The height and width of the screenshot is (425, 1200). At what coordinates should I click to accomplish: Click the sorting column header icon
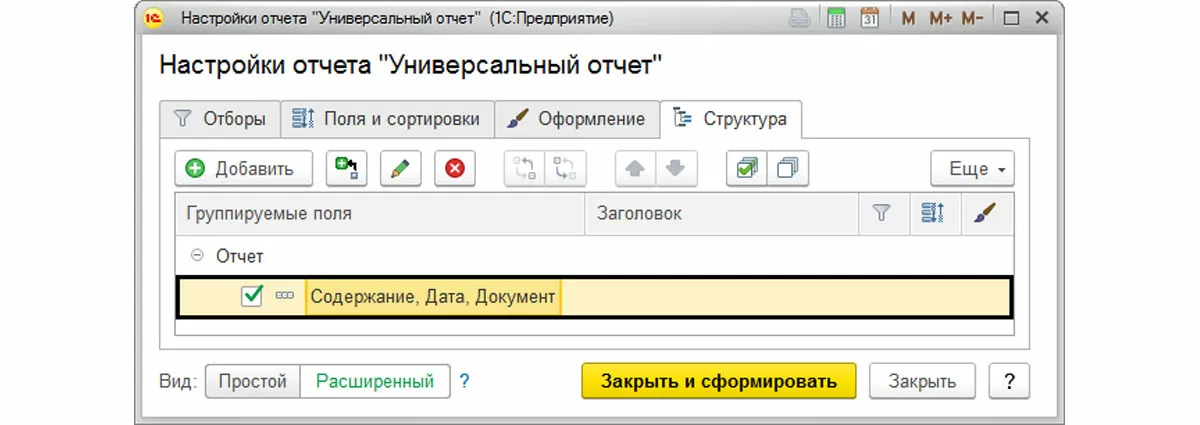(933, 213)
